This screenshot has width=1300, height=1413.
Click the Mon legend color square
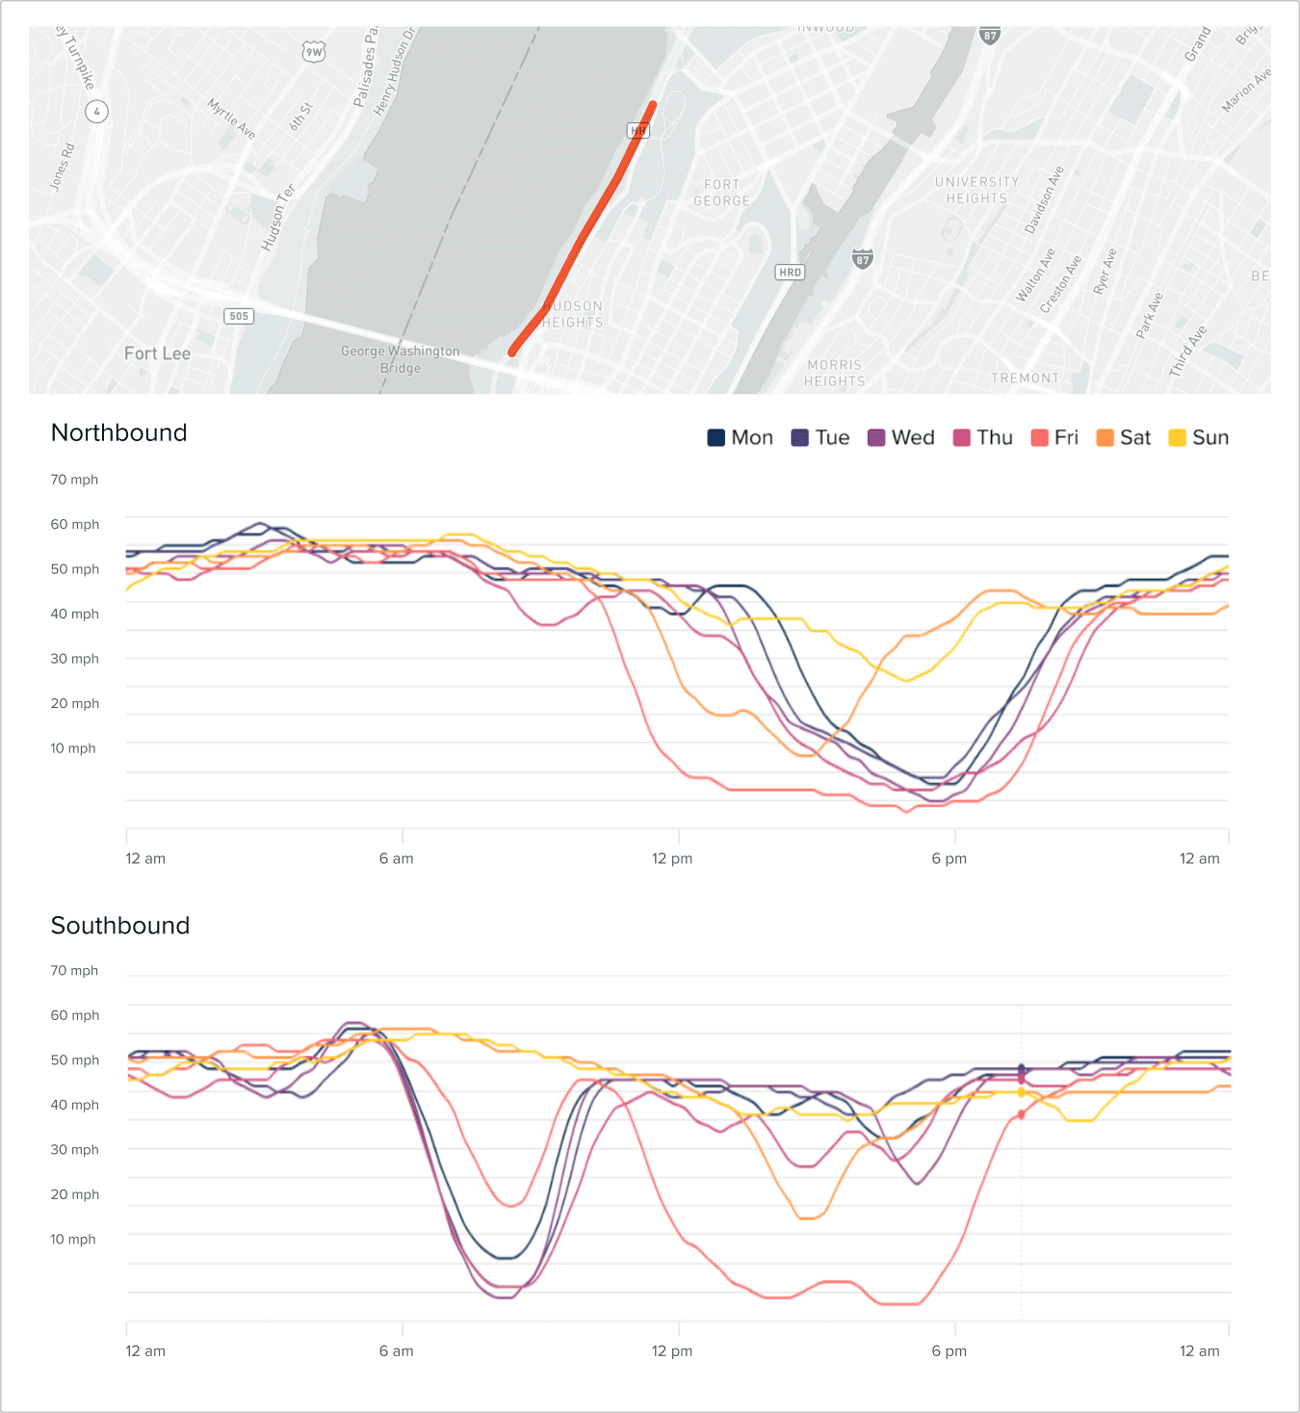pos(715,437)
